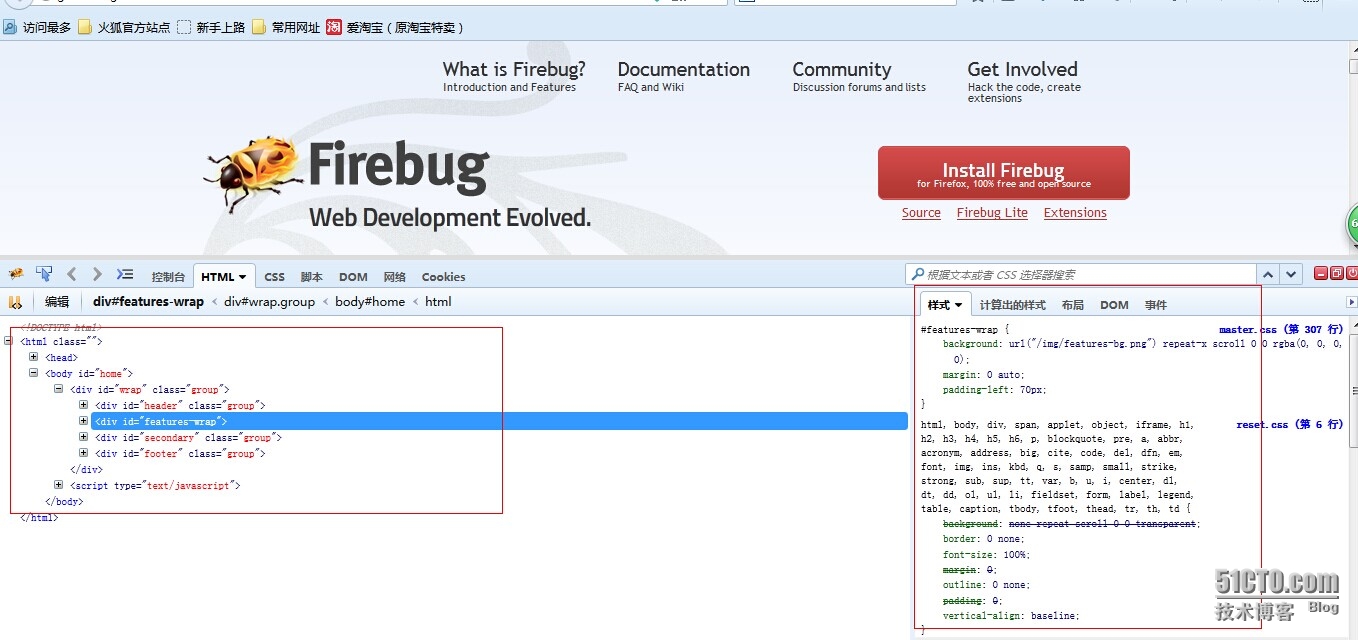Expand the features-wrap div node

pos(83,421)
